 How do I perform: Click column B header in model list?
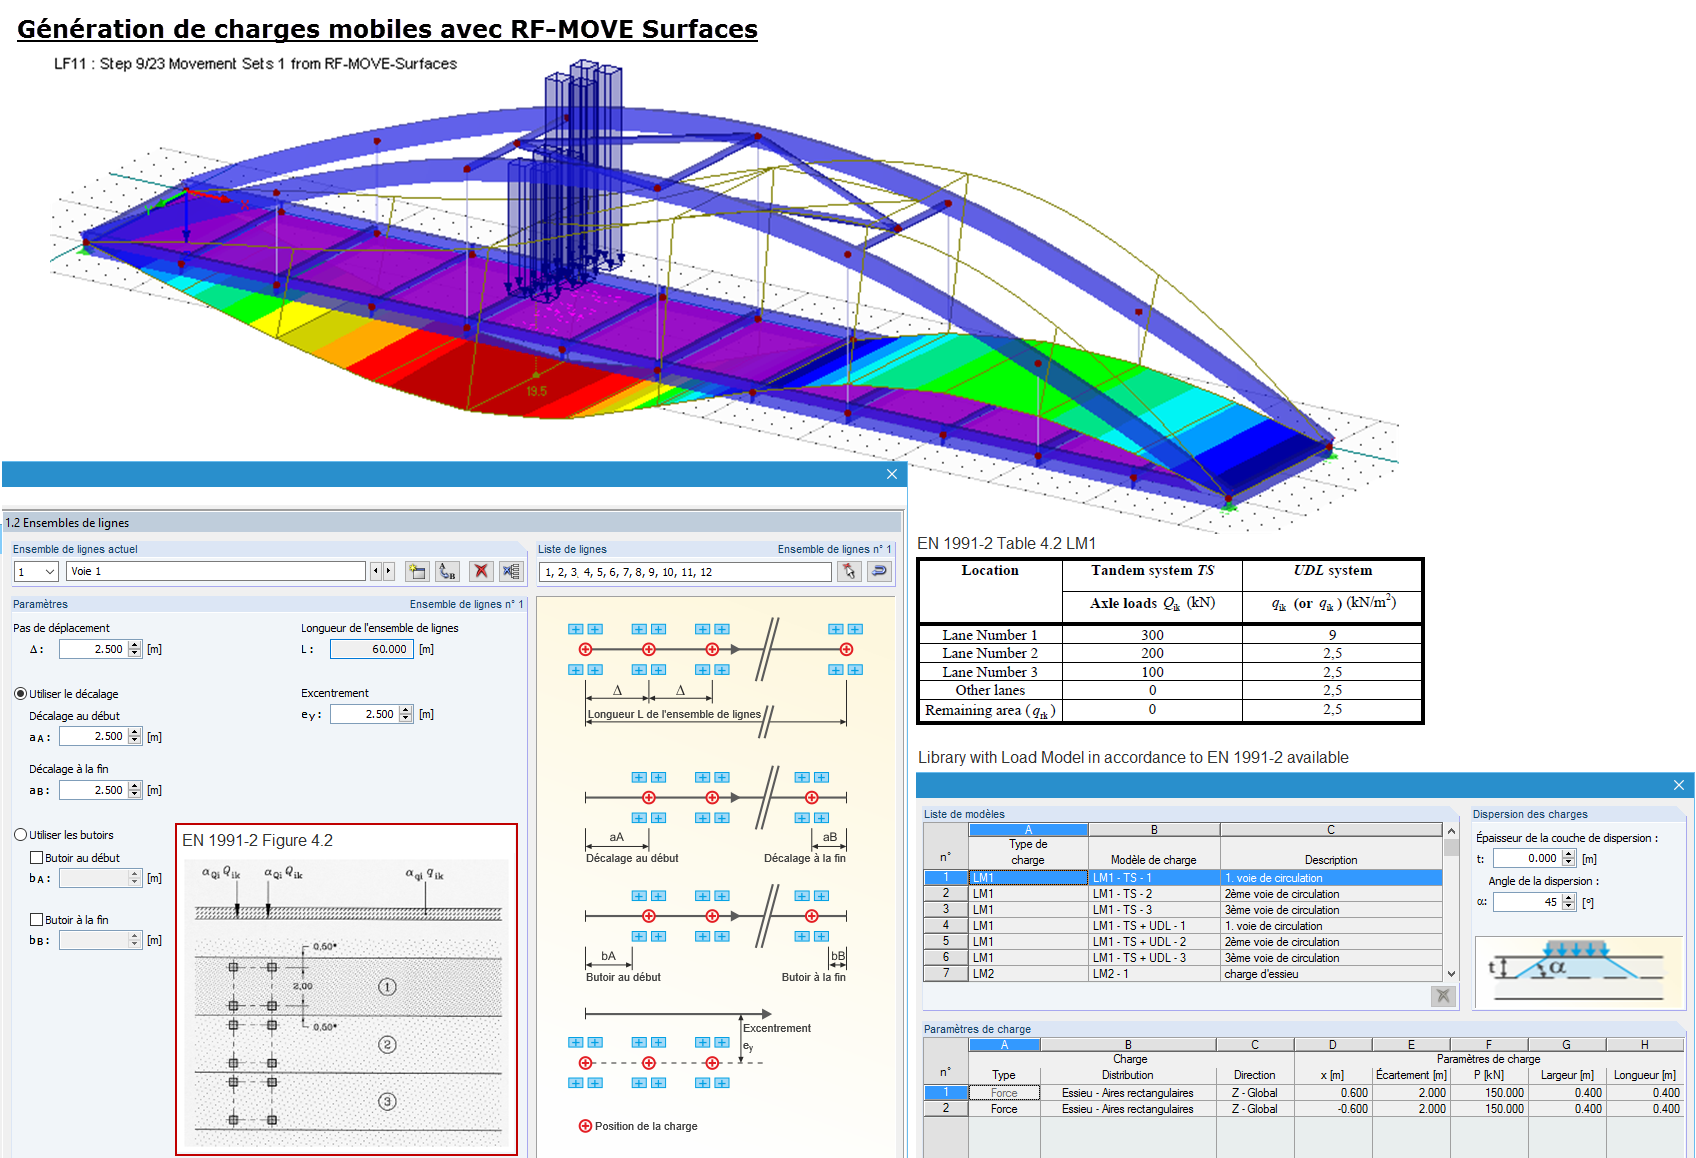point(1154,830)
